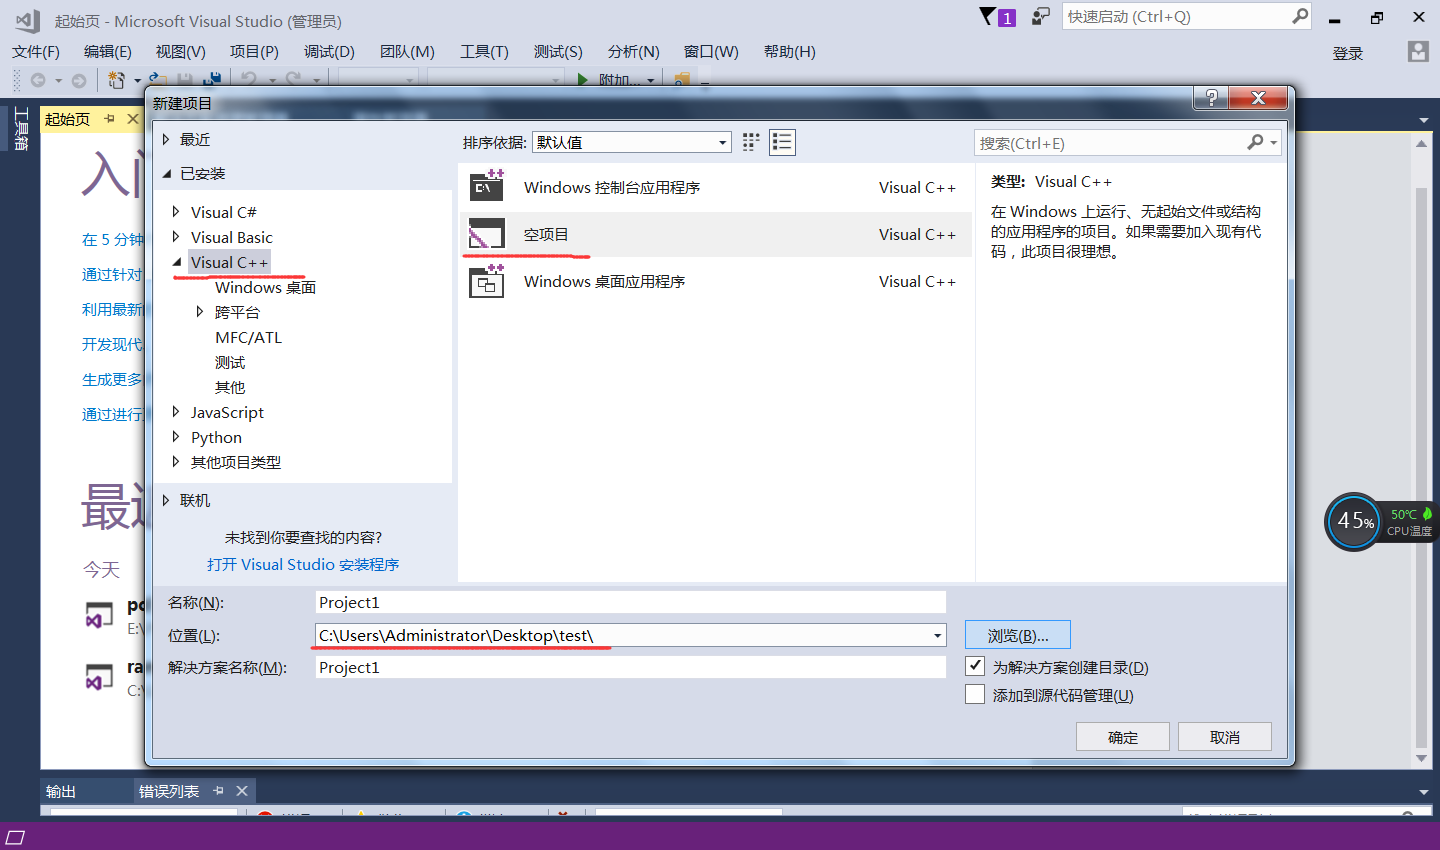Click the undo toolbar icon
This screenshot has width=1440, height=850.
(249, 80)
